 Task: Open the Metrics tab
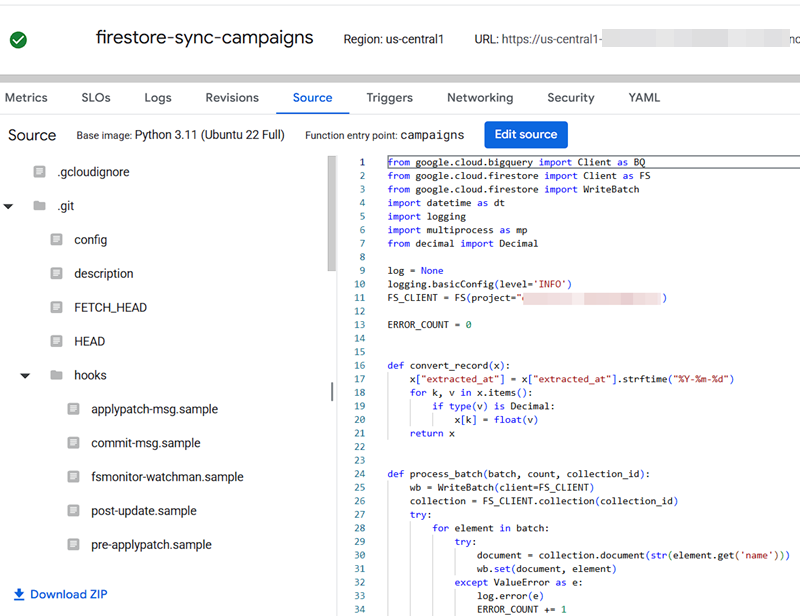click(x=26, y=97)
